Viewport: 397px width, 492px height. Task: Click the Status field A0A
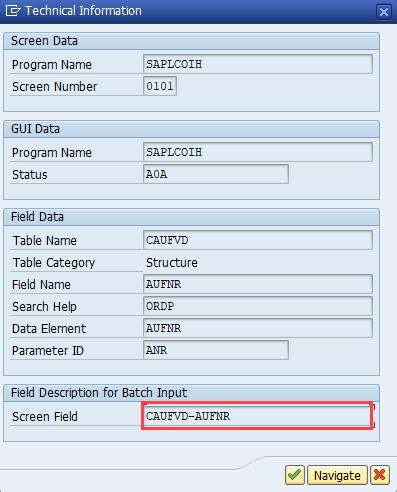pyautogui.click(x=216, y=174)
